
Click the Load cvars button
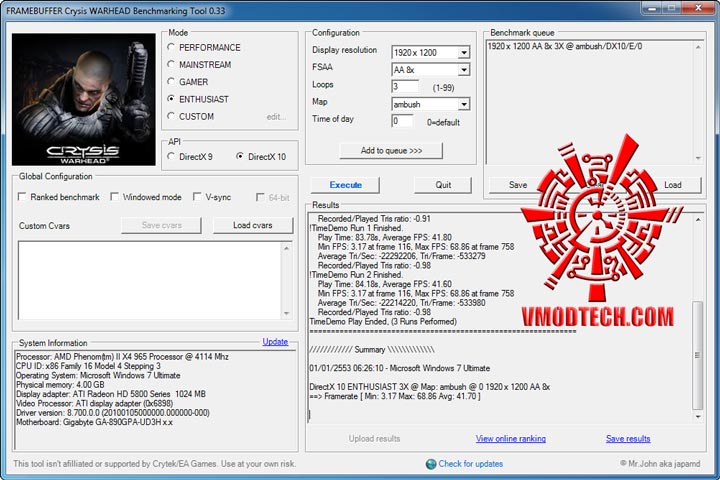pyautogui.click(x=253, y=226)
